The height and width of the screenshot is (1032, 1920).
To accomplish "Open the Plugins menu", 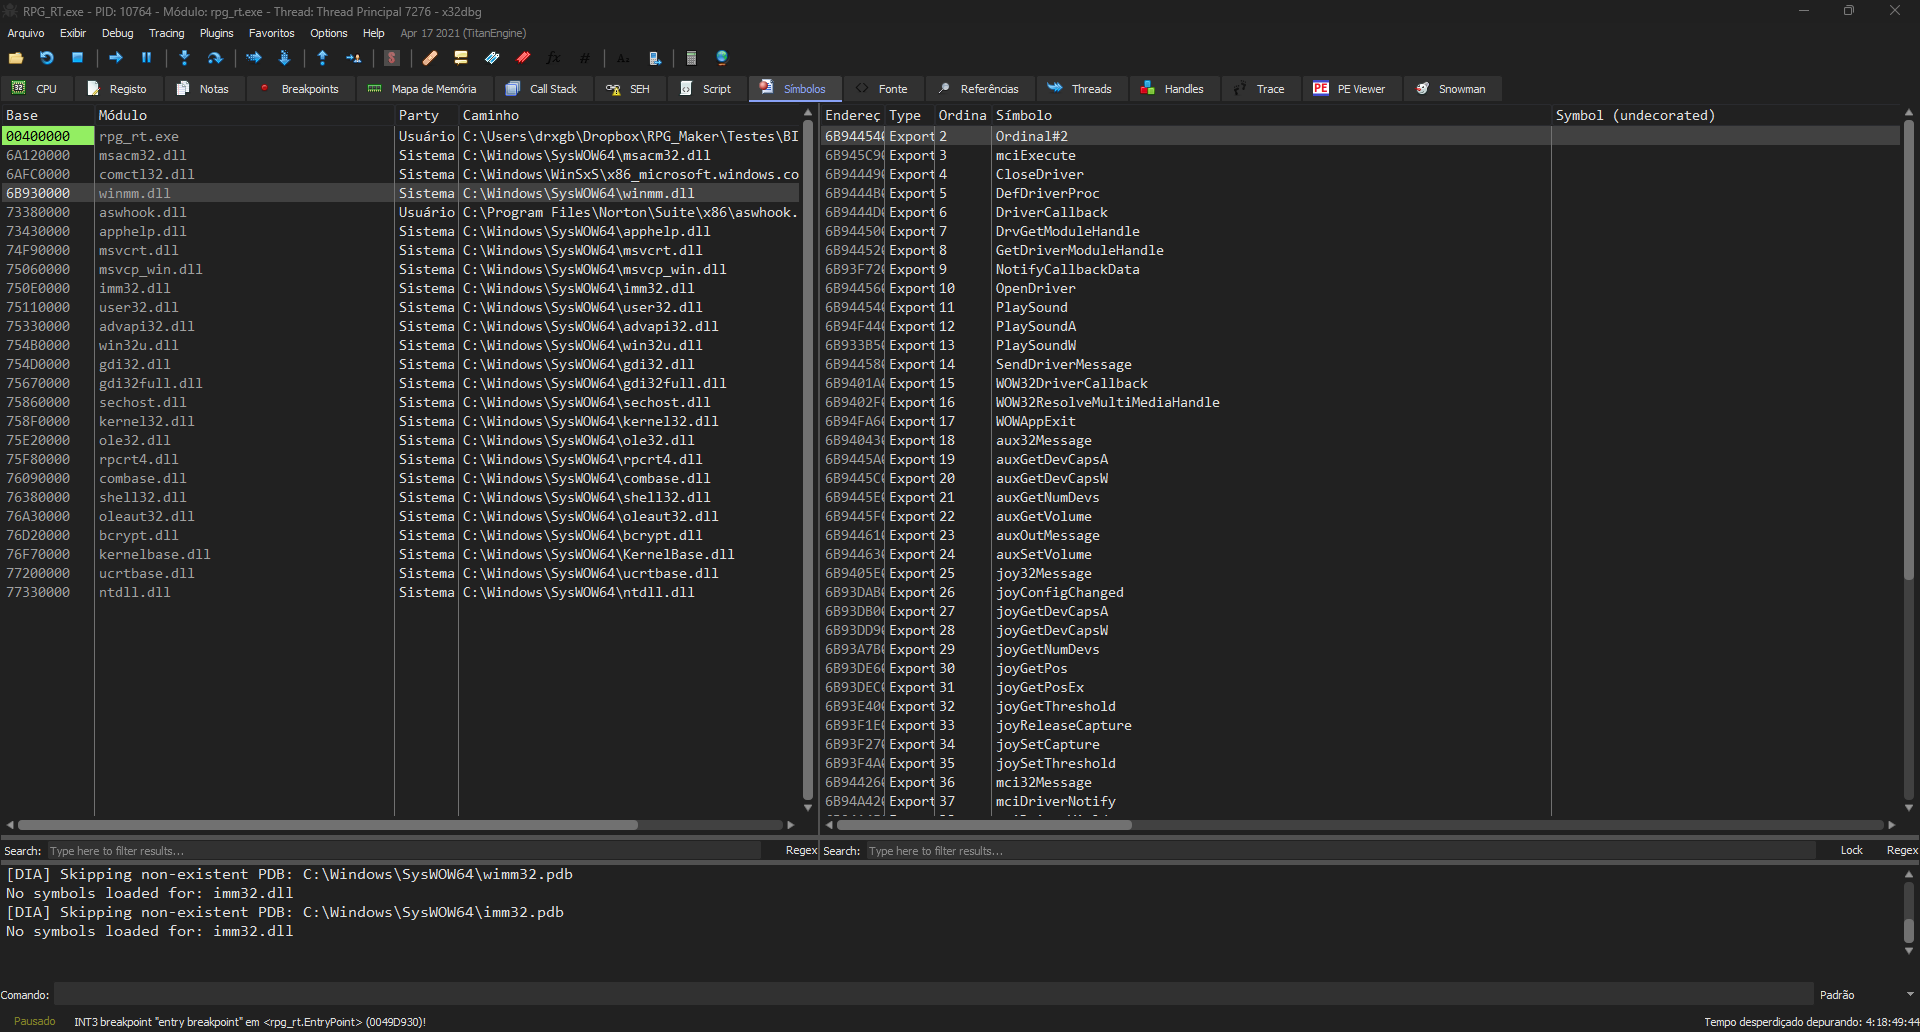I will pyautogui.click(x=216, y=33).
